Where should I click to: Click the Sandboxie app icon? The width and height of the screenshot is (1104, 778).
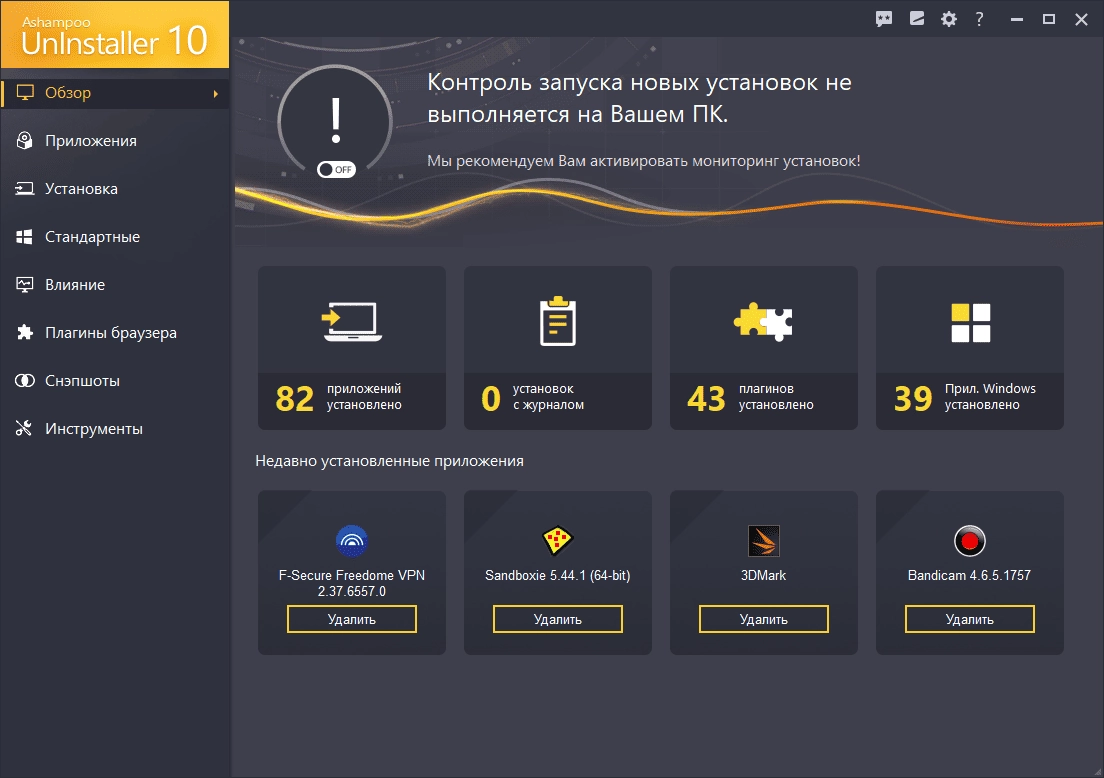[x=558, y=541]
